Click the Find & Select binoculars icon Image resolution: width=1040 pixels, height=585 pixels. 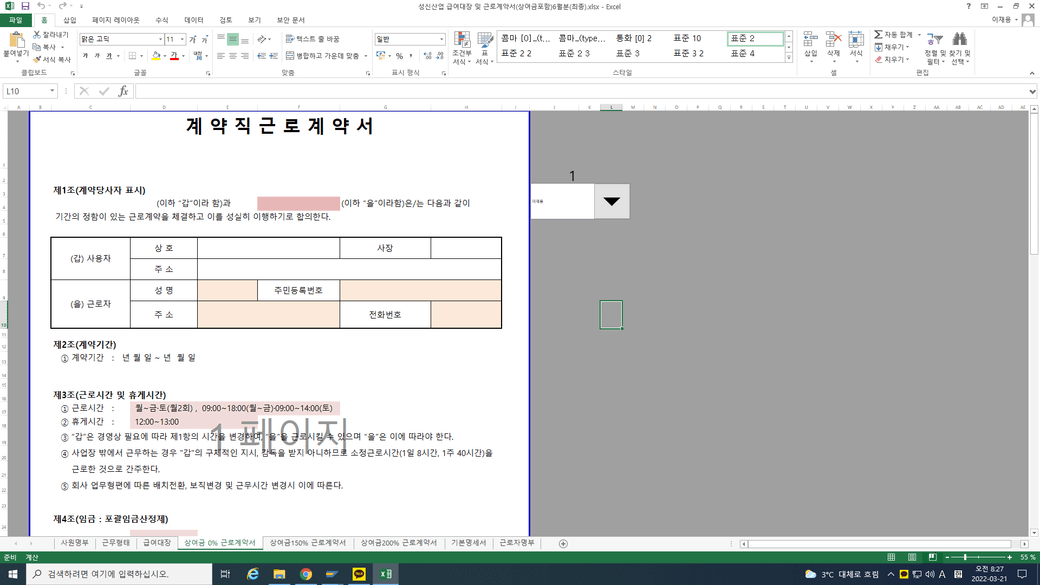coord(960,41)
